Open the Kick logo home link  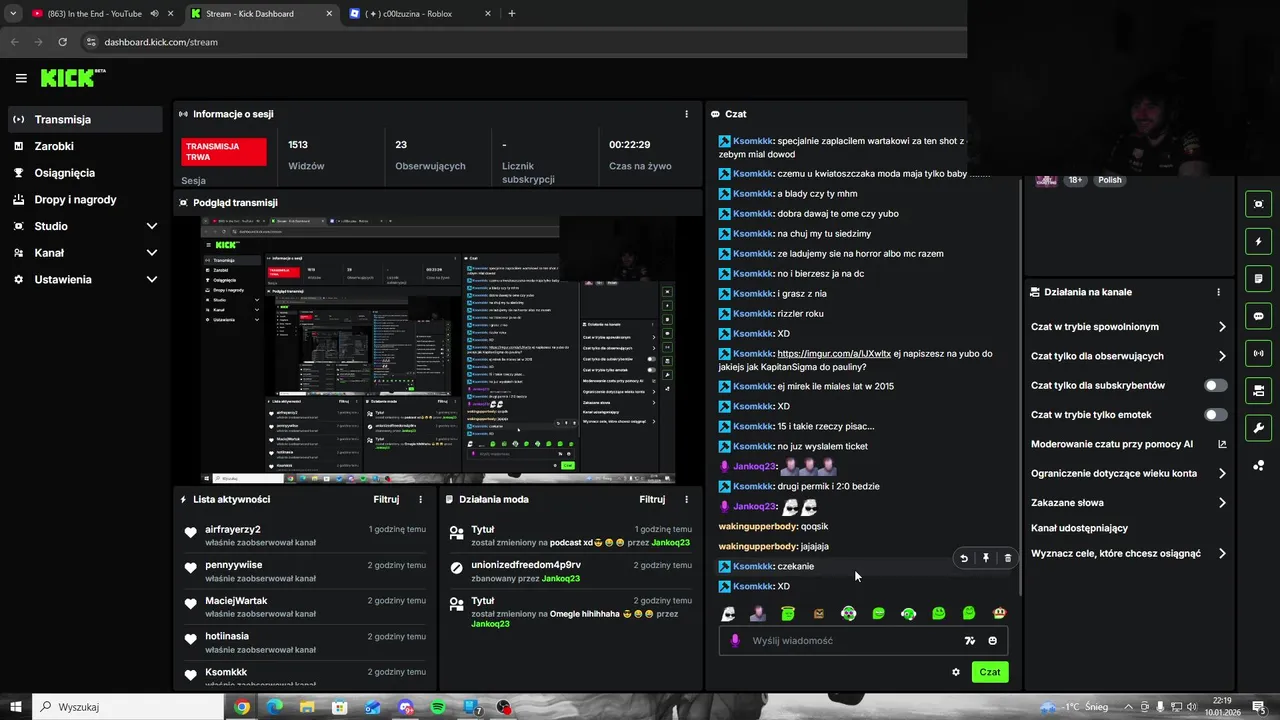click(x=73, y=77)
